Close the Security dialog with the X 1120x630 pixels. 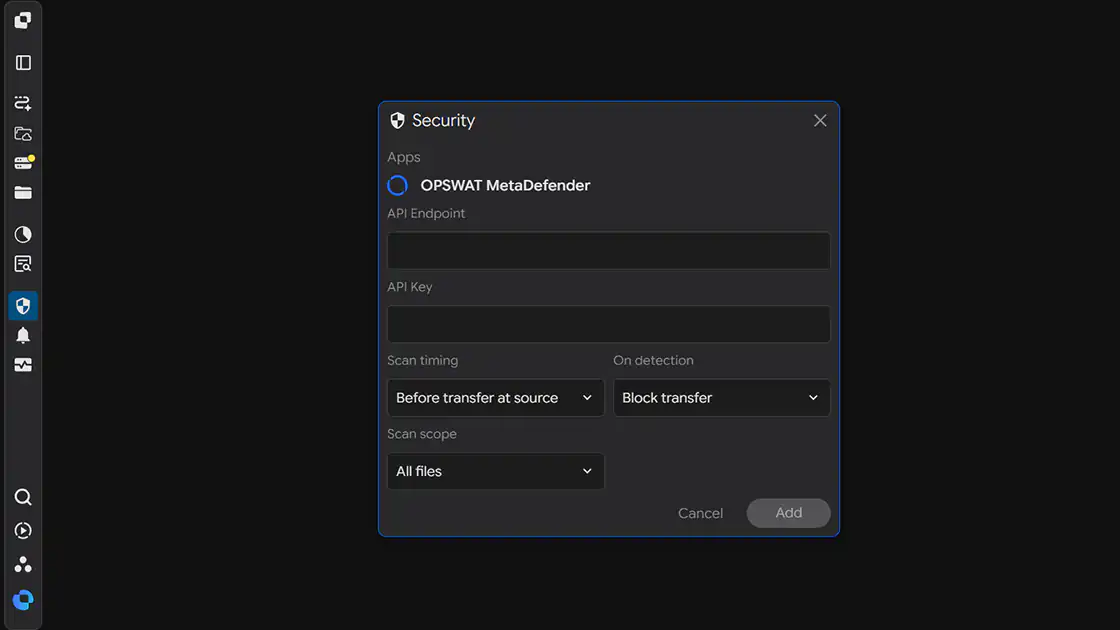pos(820,121)
